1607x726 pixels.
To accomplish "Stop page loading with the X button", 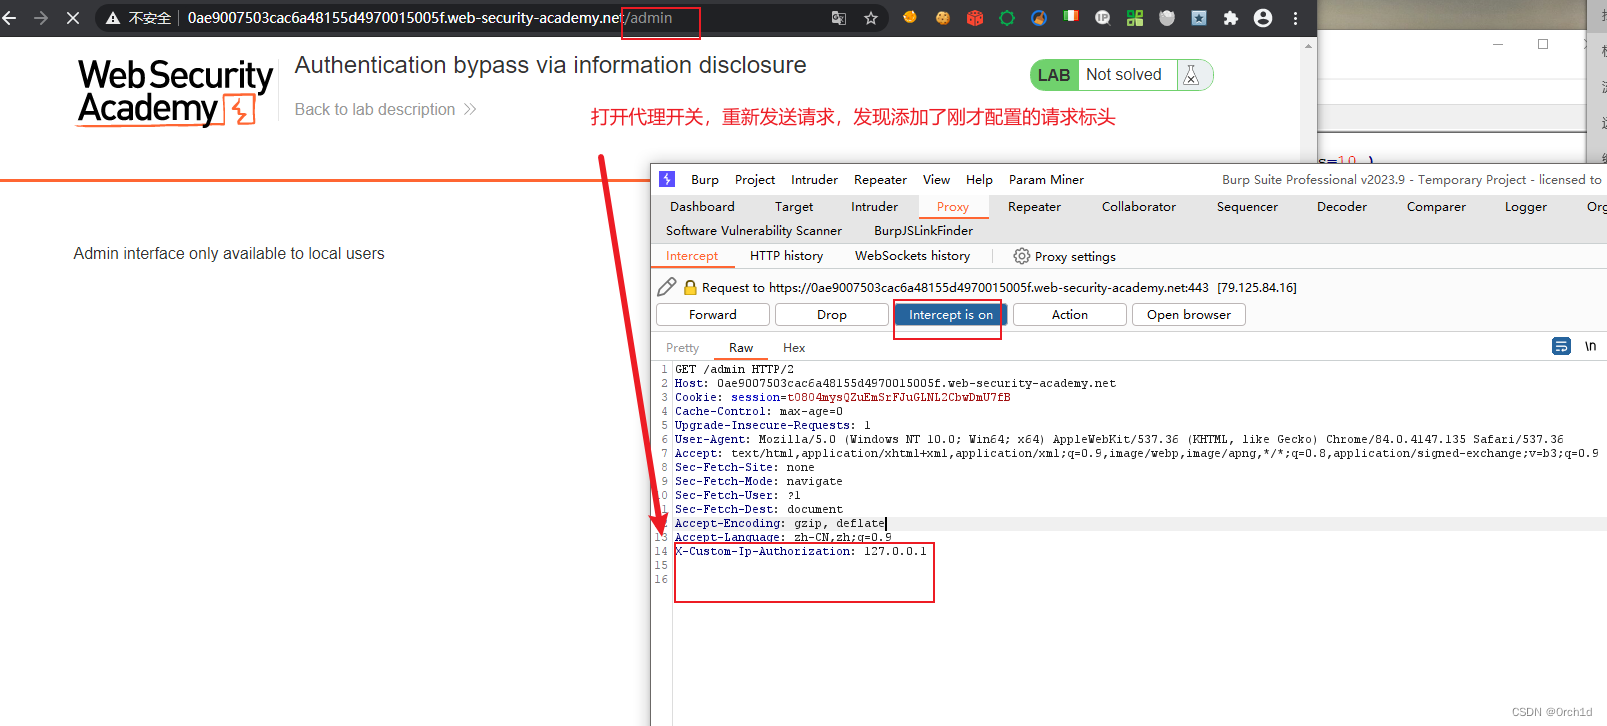I will (73, 18).
